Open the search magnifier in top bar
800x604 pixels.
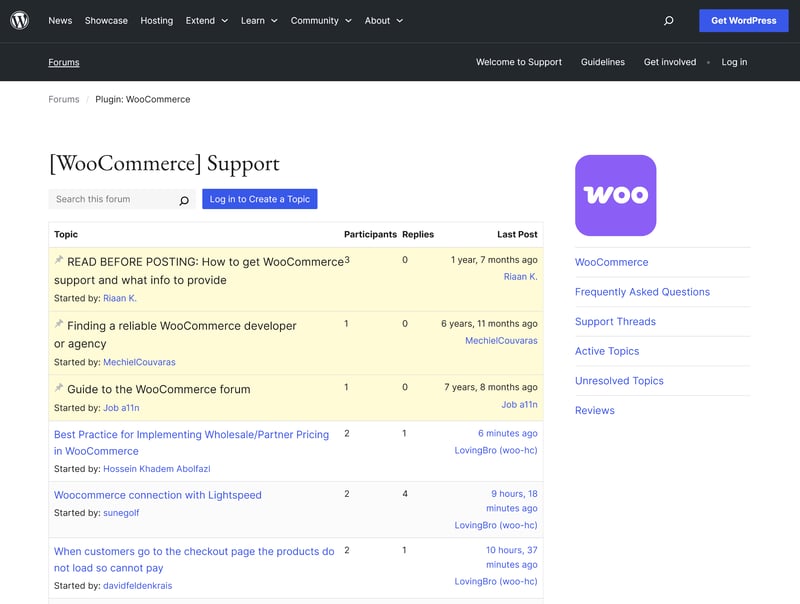click(x=669, y=20)
